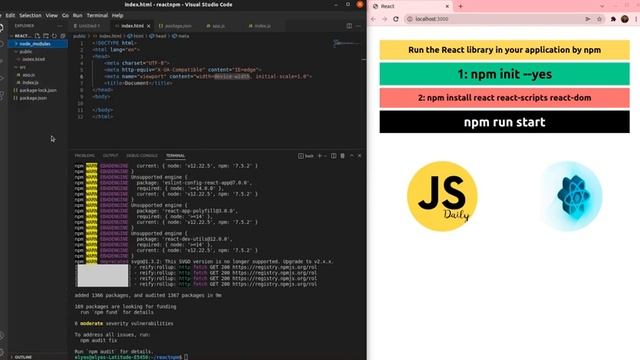
Task: Switch to the index.js editor tab
Action: pyautogui.click(x=260, y=26)
